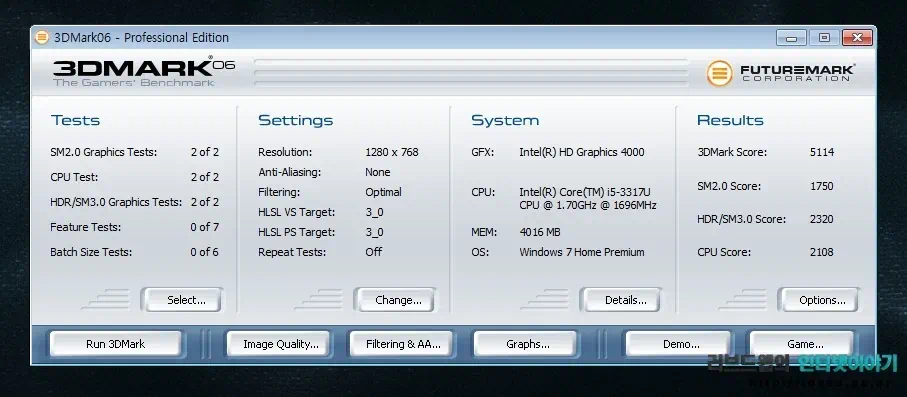Click the SM2.0 Graphics Tests label
907x397 pixels.
pyautogui.click(x=104, y=152)
